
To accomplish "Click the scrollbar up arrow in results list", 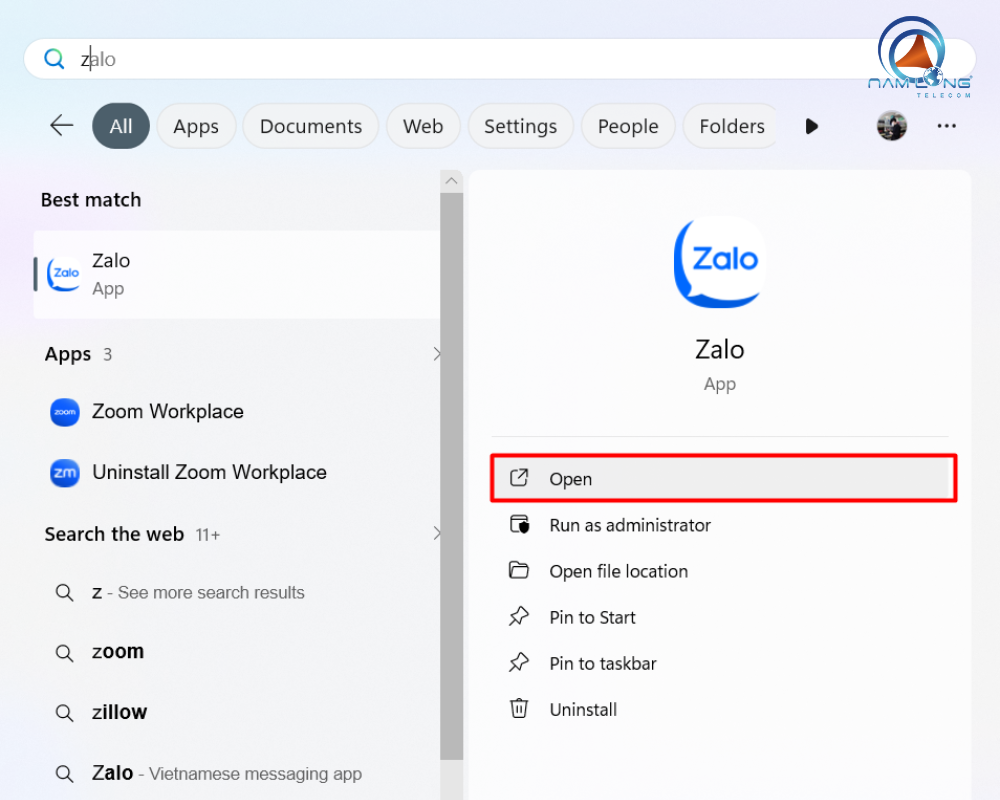I will click(x=452, y=181).
